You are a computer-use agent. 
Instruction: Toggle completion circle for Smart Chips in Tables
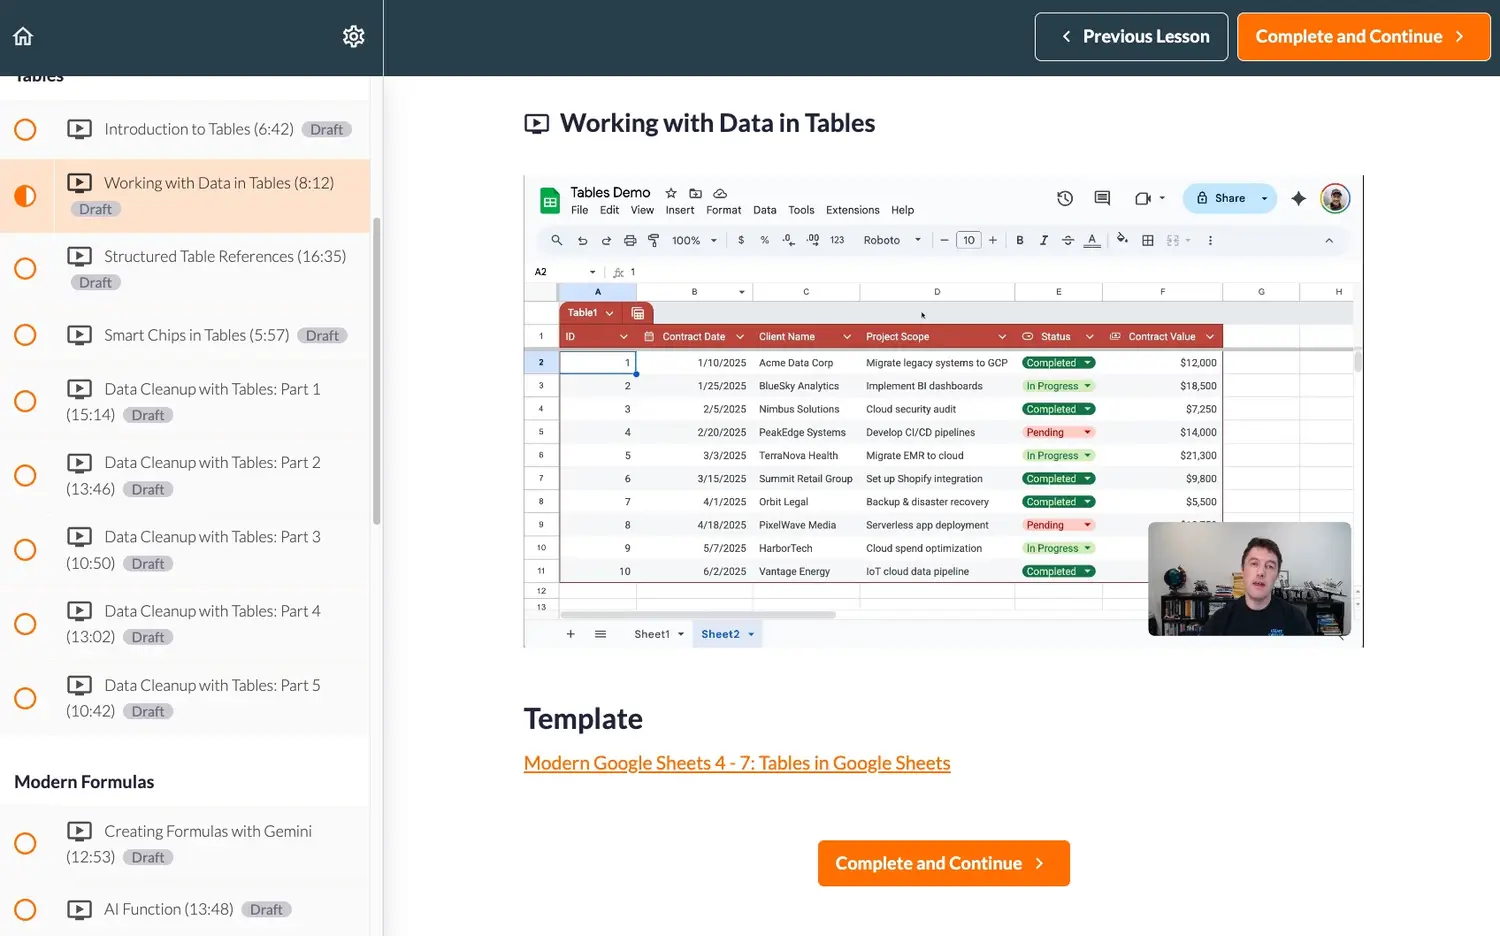point(26,335)
